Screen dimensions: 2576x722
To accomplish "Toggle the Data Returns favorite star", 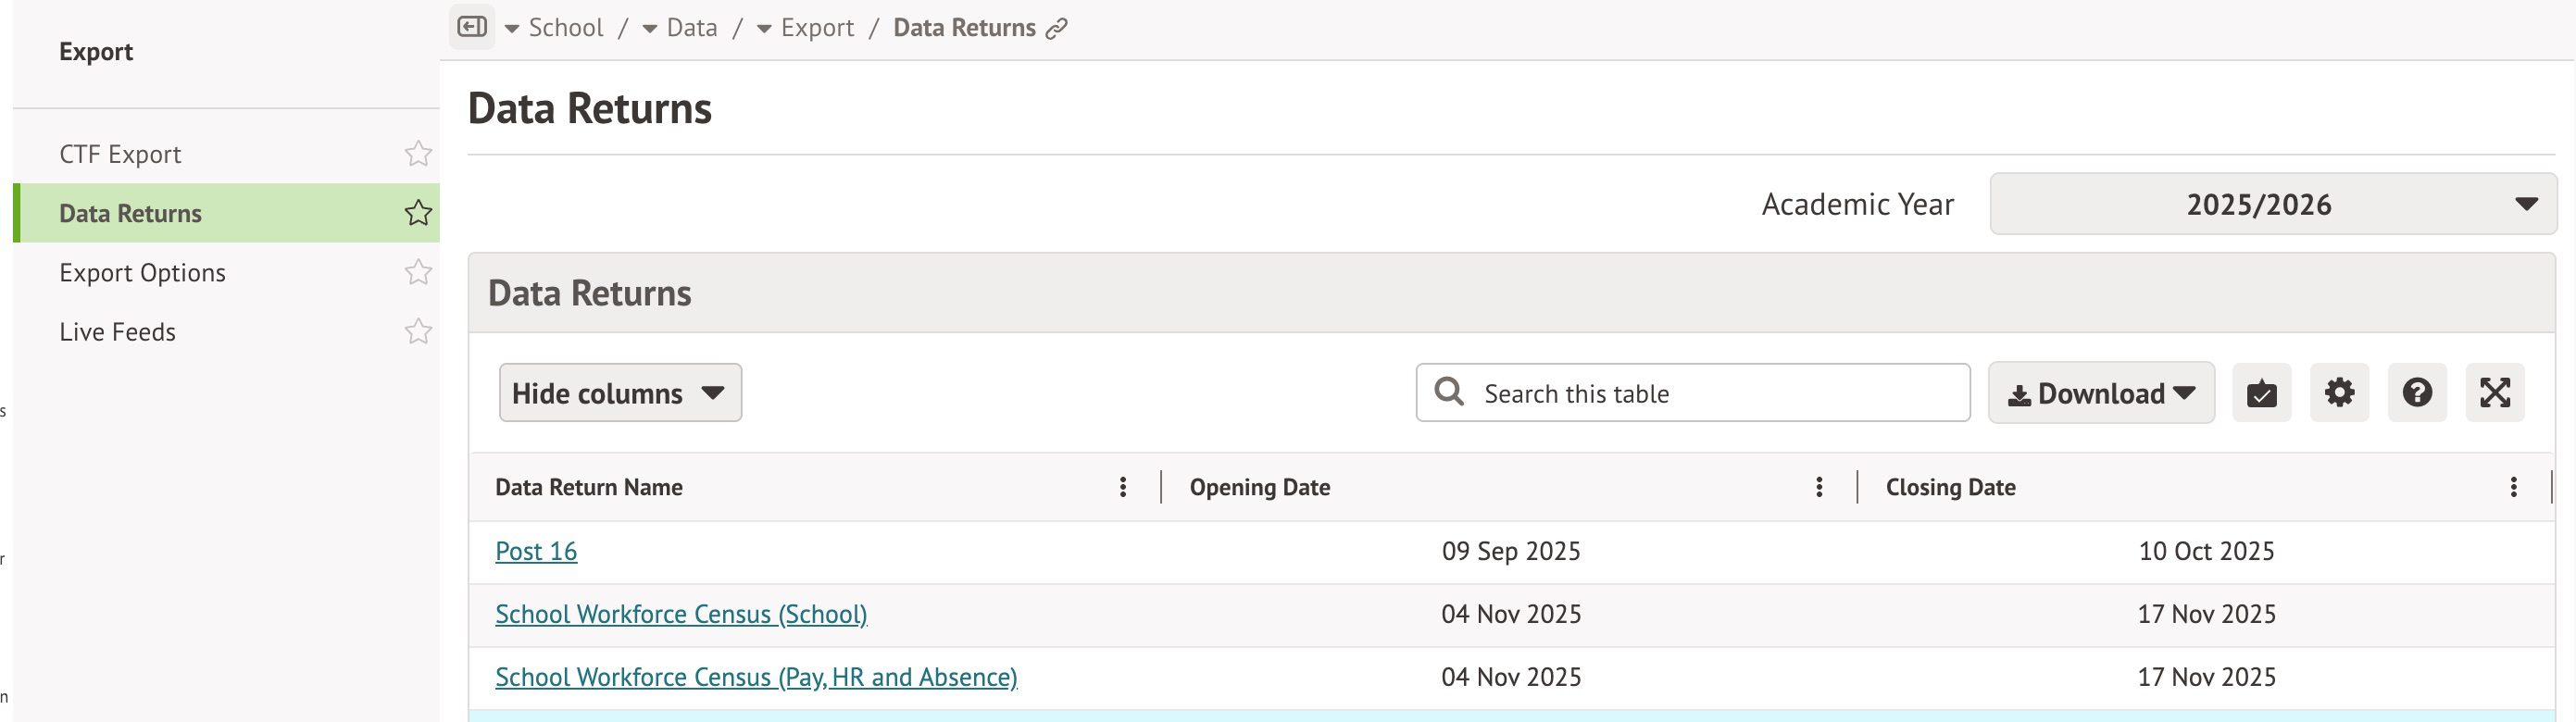I will 418,213.
